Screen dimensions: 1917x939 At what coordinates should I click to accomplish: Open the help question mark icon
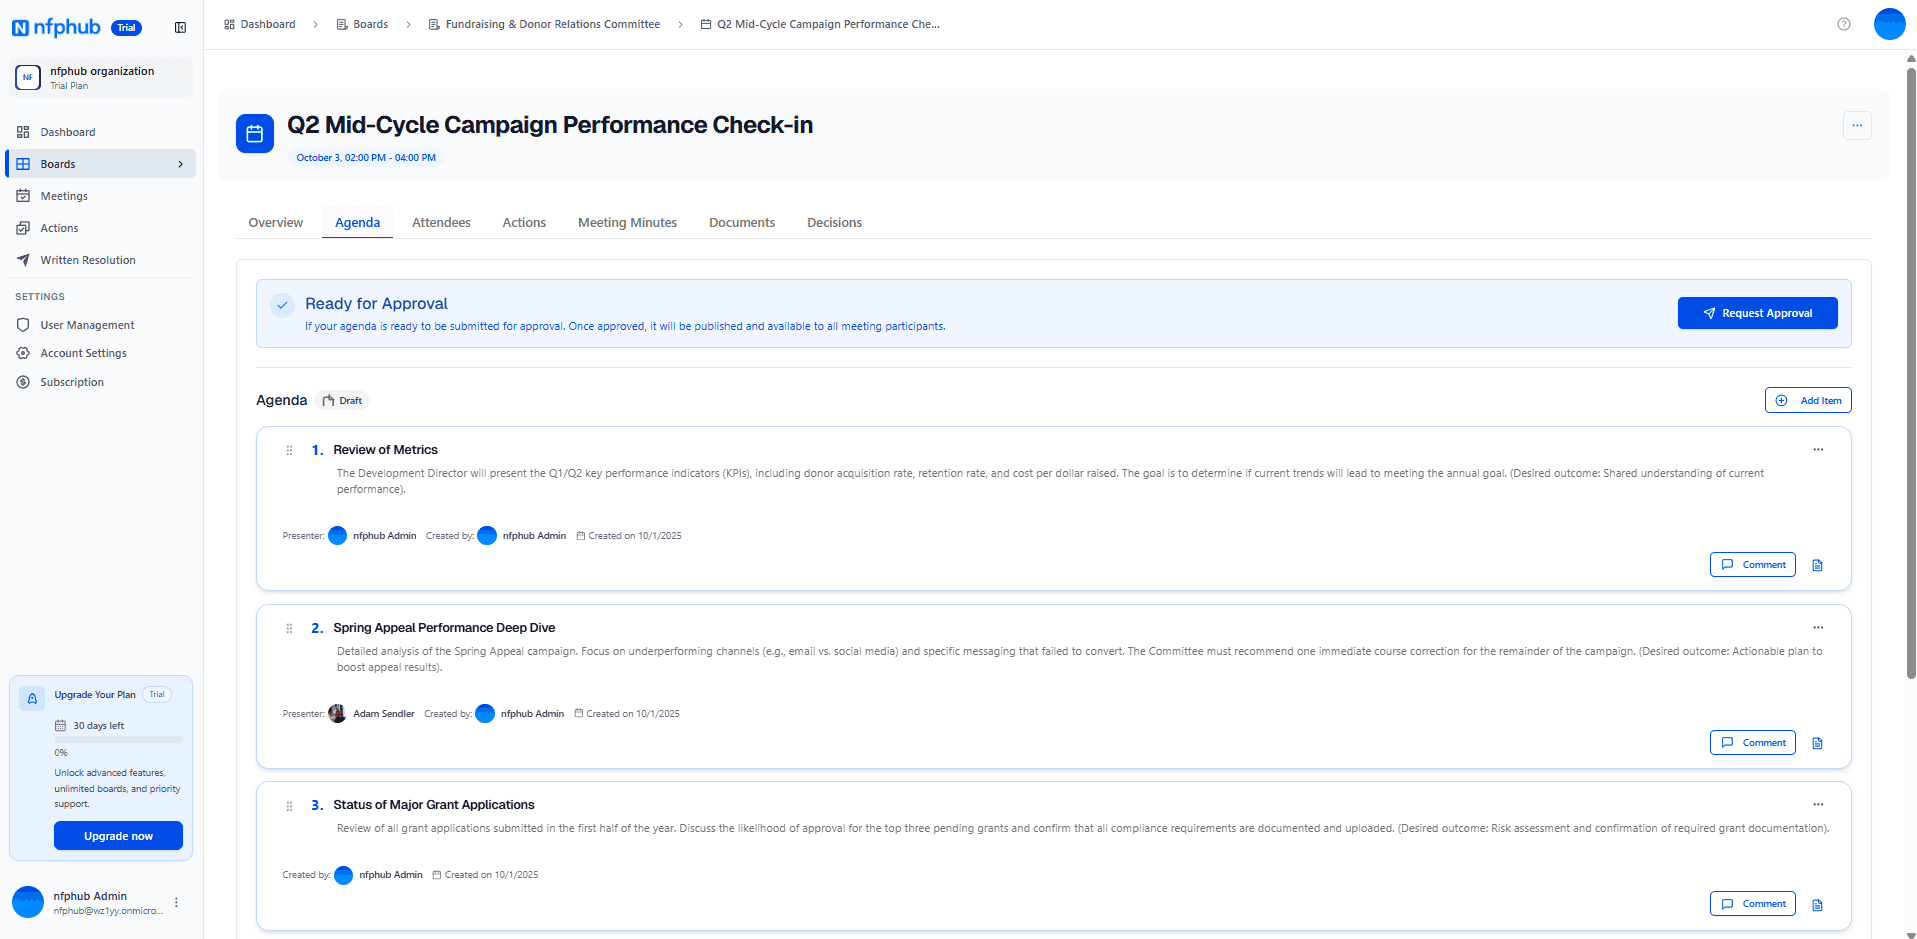tap(1843, 24)
